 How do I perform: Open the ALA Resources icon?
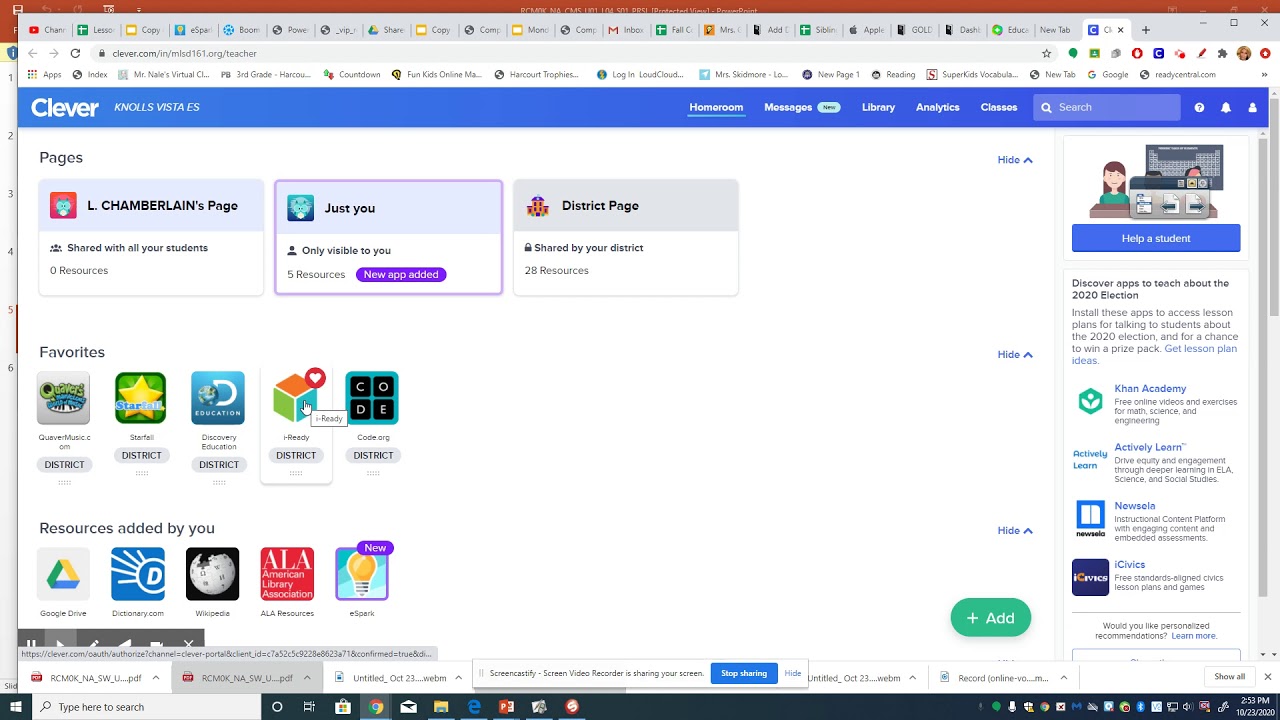coord(287,574)
